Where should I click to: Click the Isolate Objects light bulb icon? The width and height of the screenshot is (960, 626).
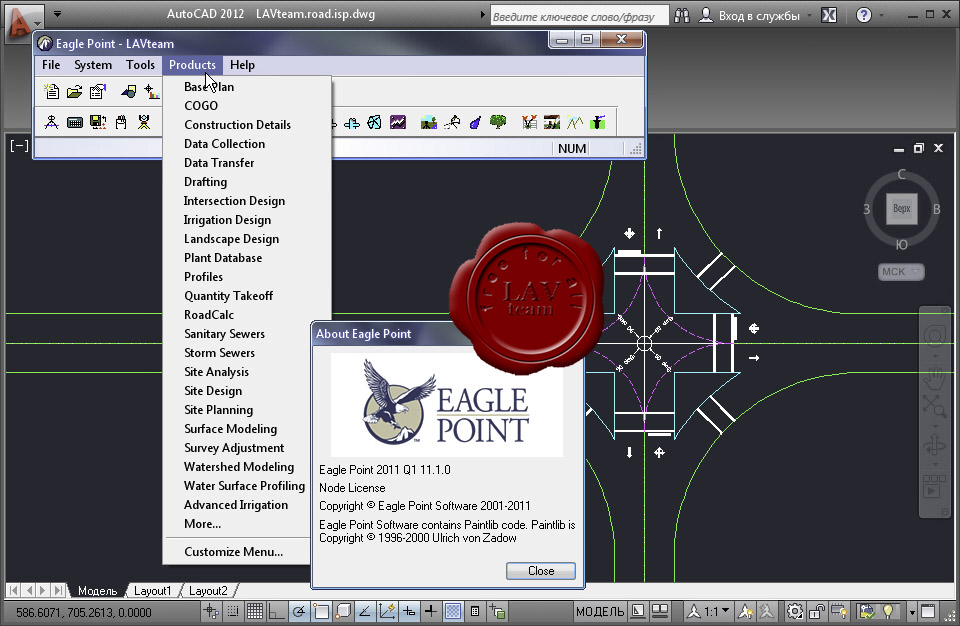point(889,611)
